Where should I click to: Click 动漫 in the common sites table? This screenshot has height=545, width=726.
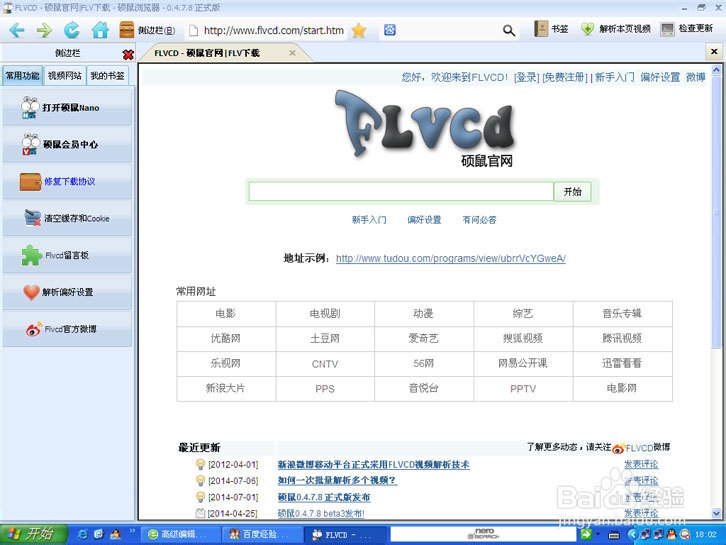pyautogui.click(x=423, y=313)
